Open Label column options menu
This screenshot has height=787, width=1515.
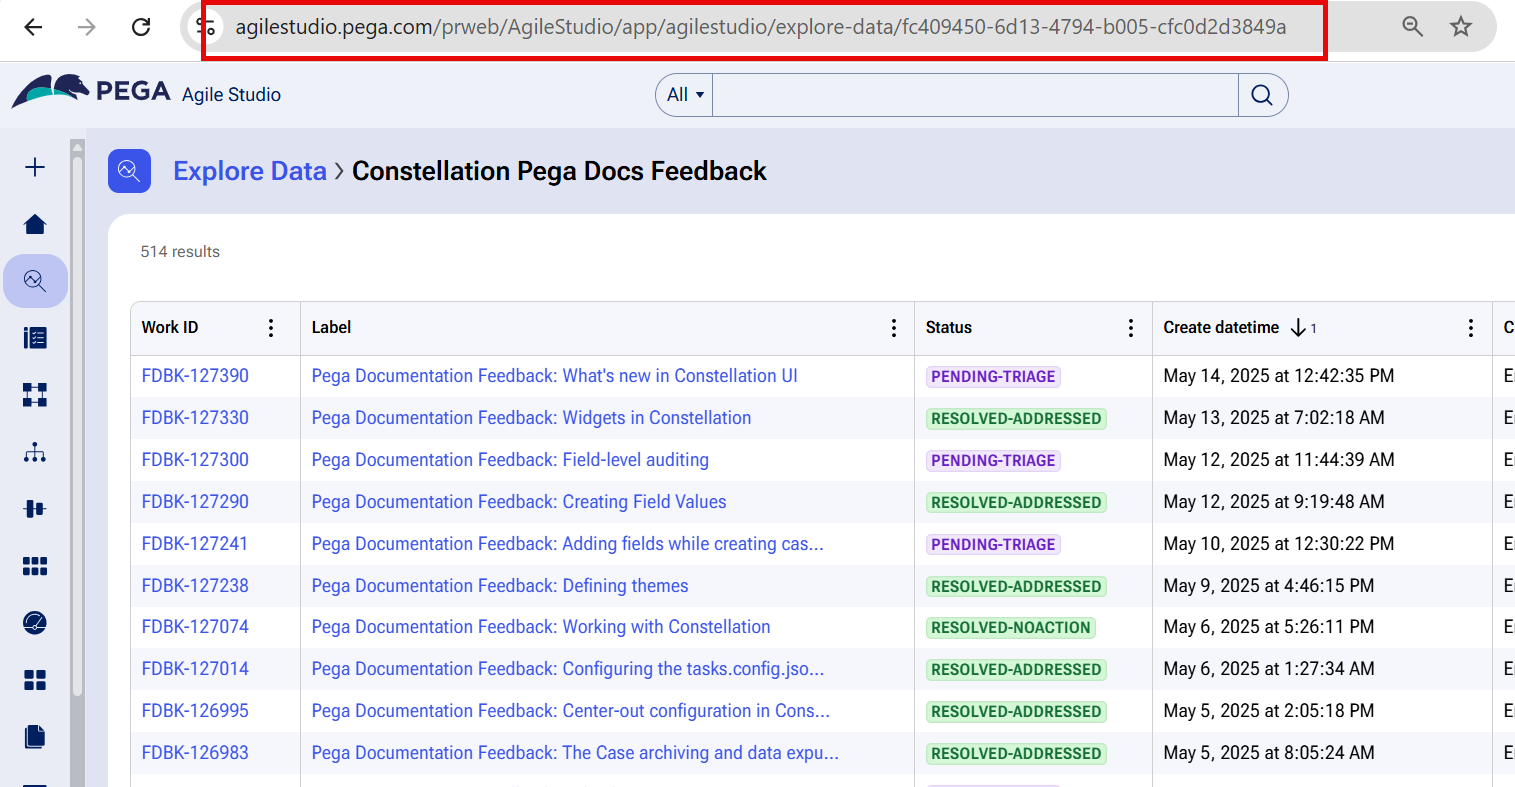tap(894, 328)
